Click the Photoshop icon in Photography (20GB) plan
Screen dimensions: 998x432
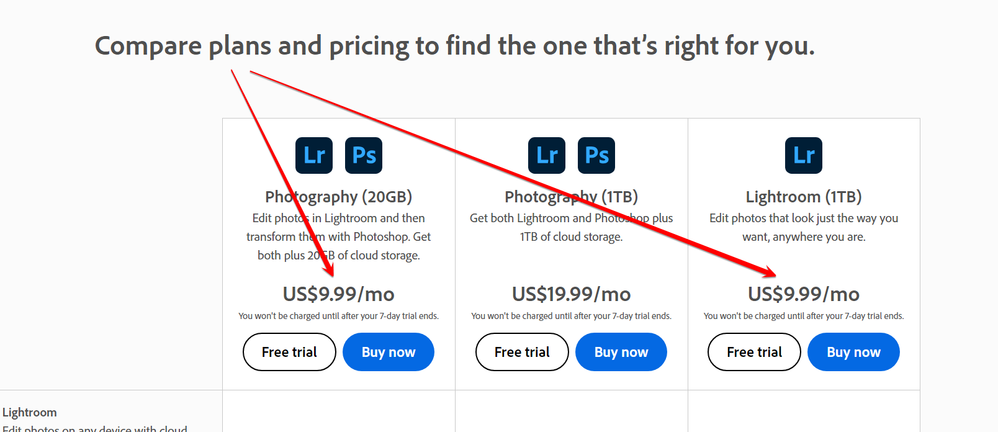pos(364,156)
